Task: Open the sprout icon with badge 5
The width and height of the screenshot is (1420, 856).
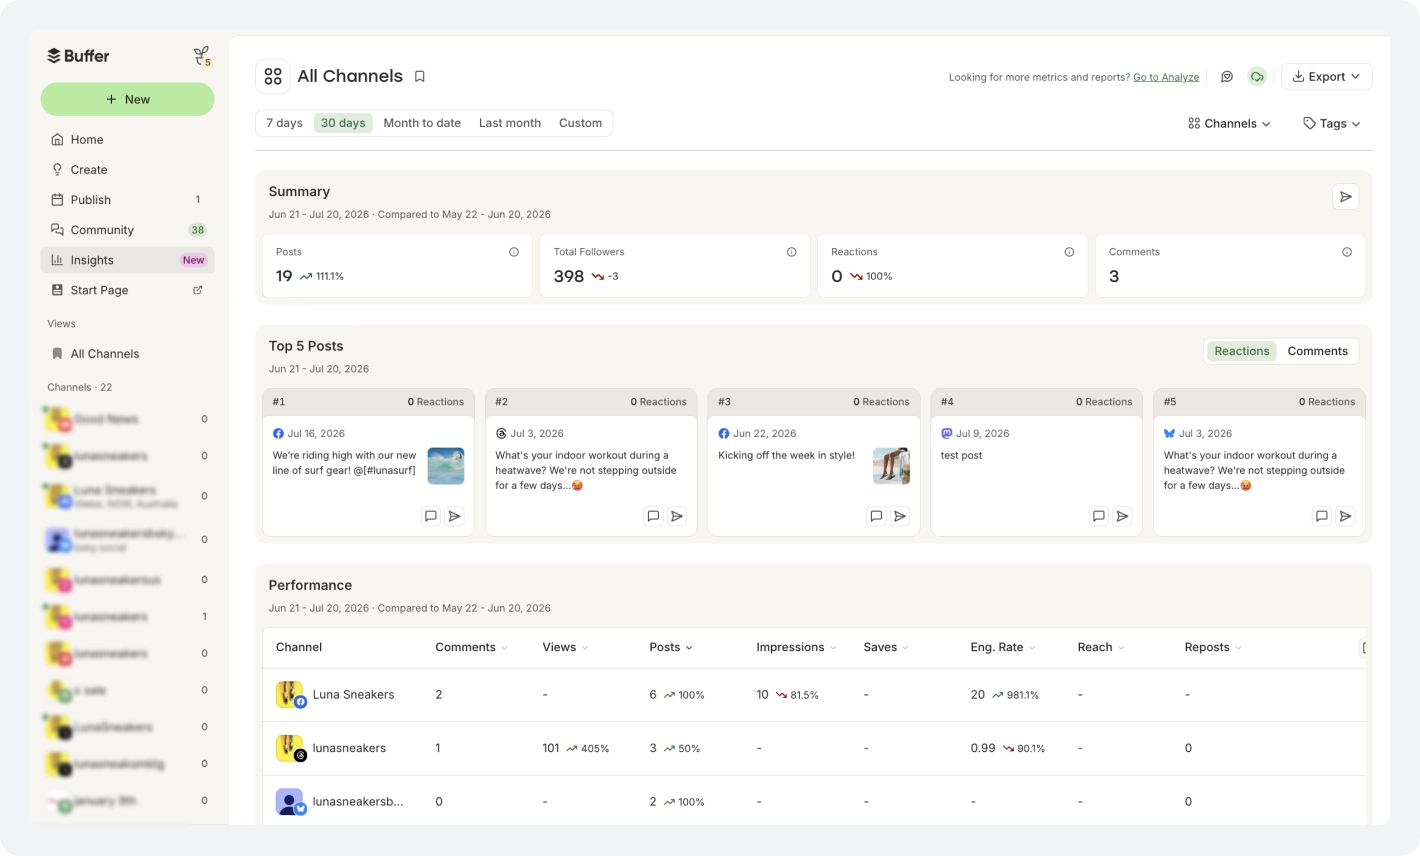Action: pos(202,56)
